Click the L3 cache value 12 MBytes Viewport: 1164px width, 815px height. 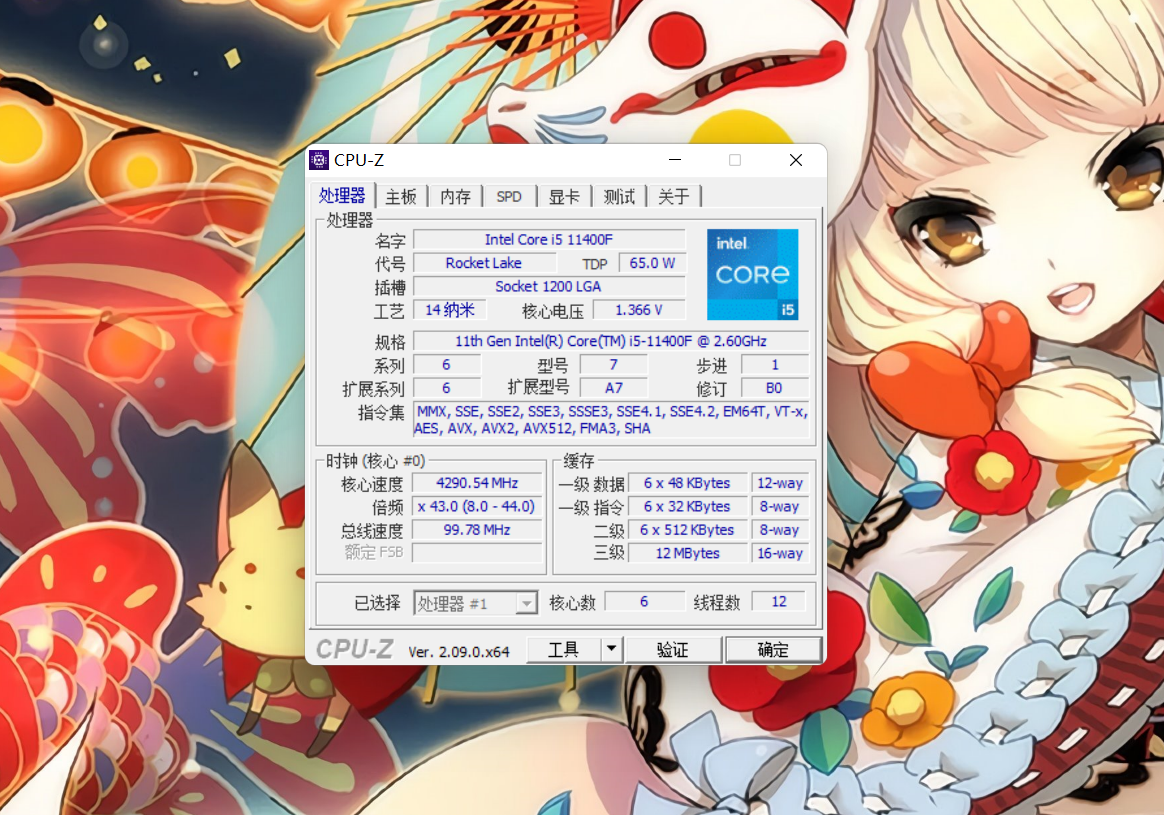coord(687,553)
